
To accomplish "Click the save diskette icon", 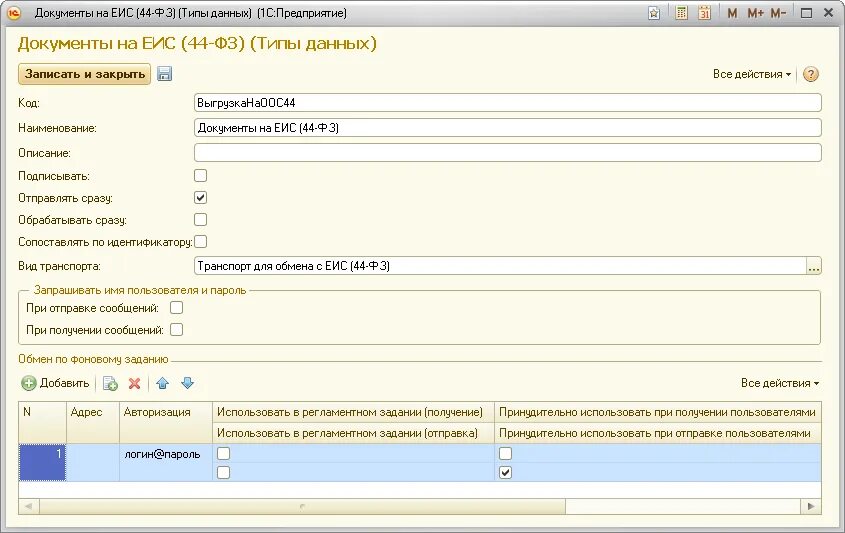I will tap(164, 74).
